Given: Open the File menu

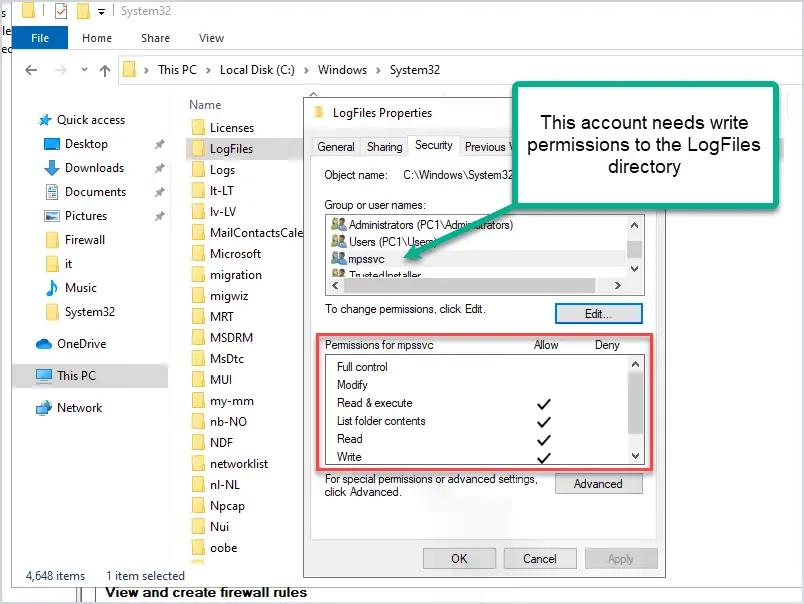Looking at the screenshot, I should pyautogui.click(x=40, y=38).
